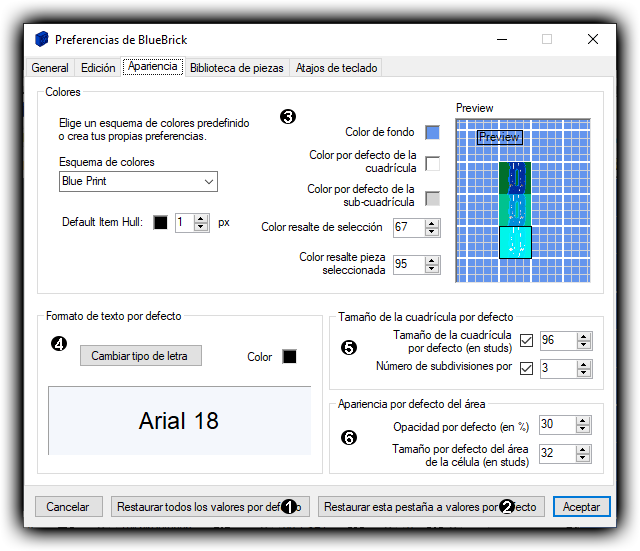The height and width of the screenshot is (551, 640).
Task: Click the area cell size field
Action: click(558, 453)
